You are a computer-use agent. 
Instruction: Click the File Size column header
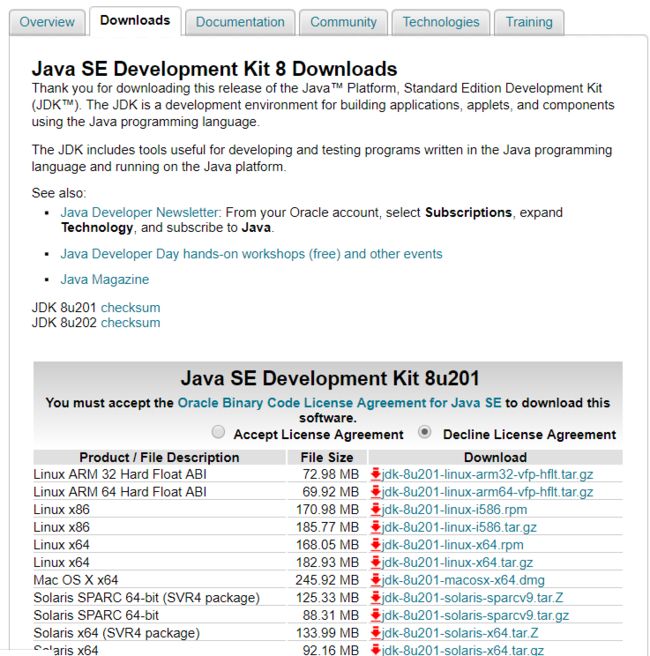pos(327,457)
